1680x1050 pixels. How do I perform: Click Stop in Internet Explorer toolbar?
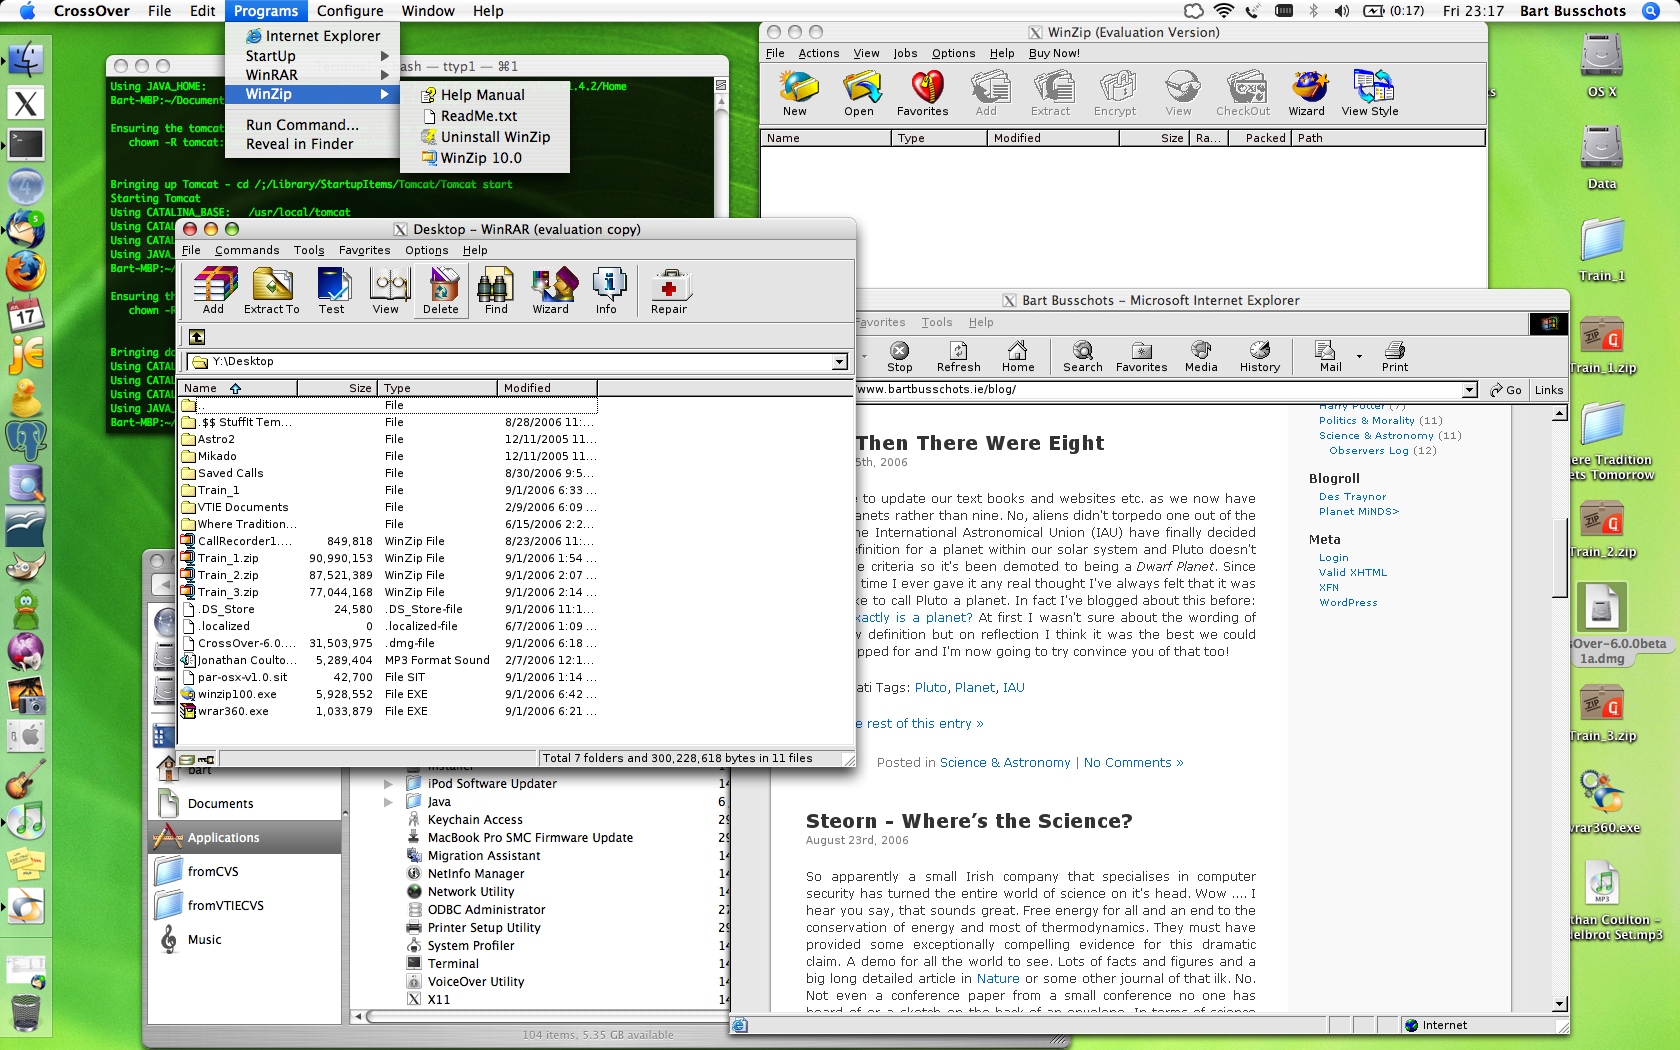(900, 356)
